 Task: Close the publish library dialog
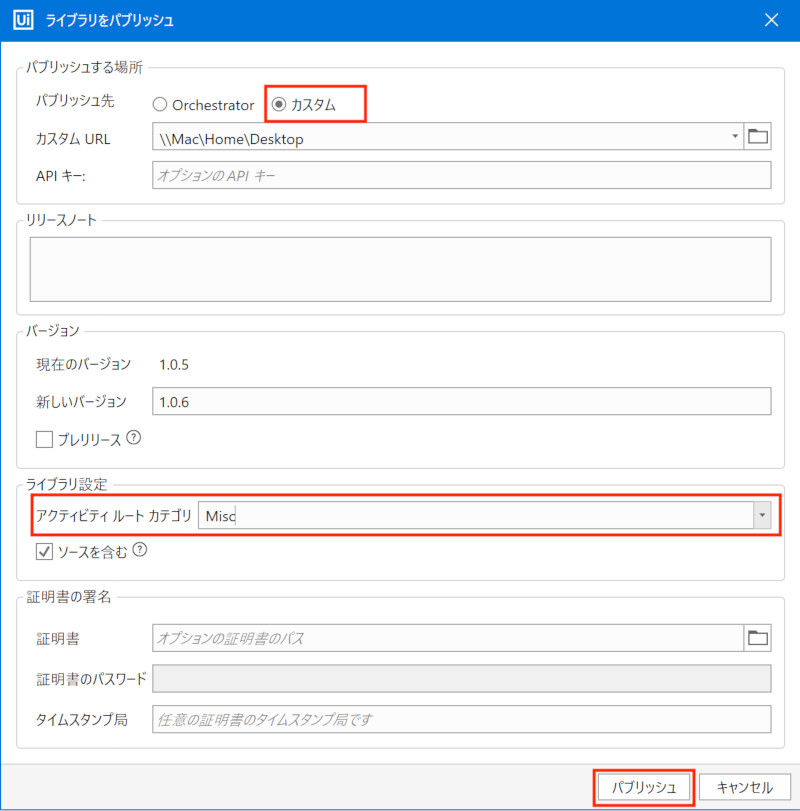click(x=771, y=20)
